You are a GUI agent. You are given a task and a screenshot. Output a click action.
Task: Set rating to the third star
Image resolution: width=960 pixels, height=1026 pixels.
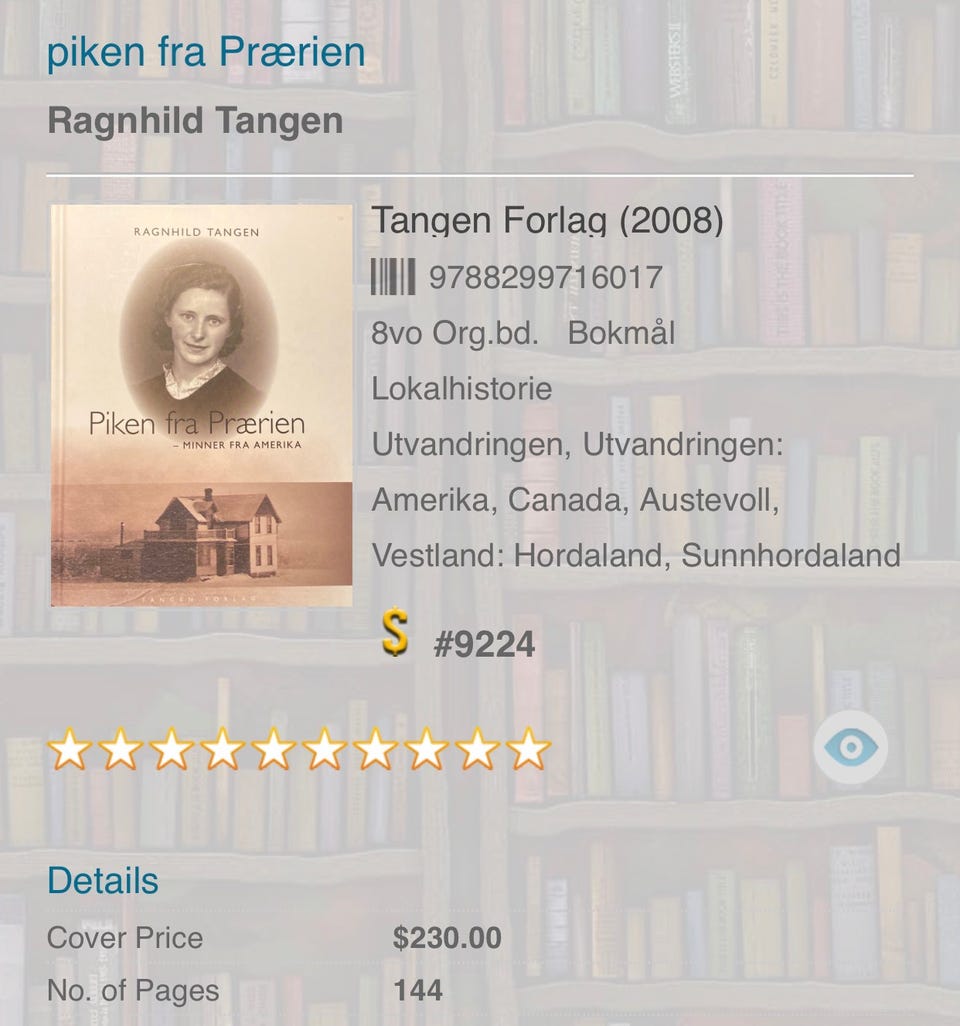click(x=171, y=749)
